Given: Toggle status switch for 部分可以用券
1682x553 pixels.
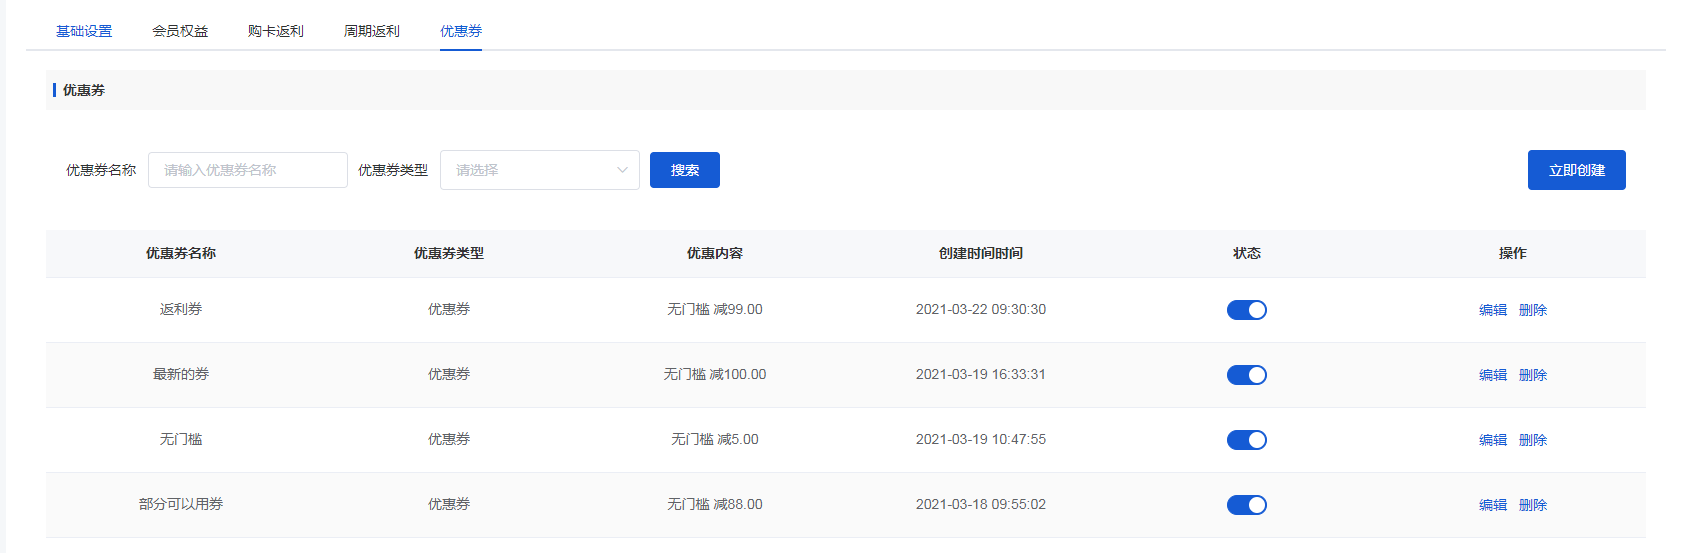Looking at the screenshot, I should coord(1247,505).
